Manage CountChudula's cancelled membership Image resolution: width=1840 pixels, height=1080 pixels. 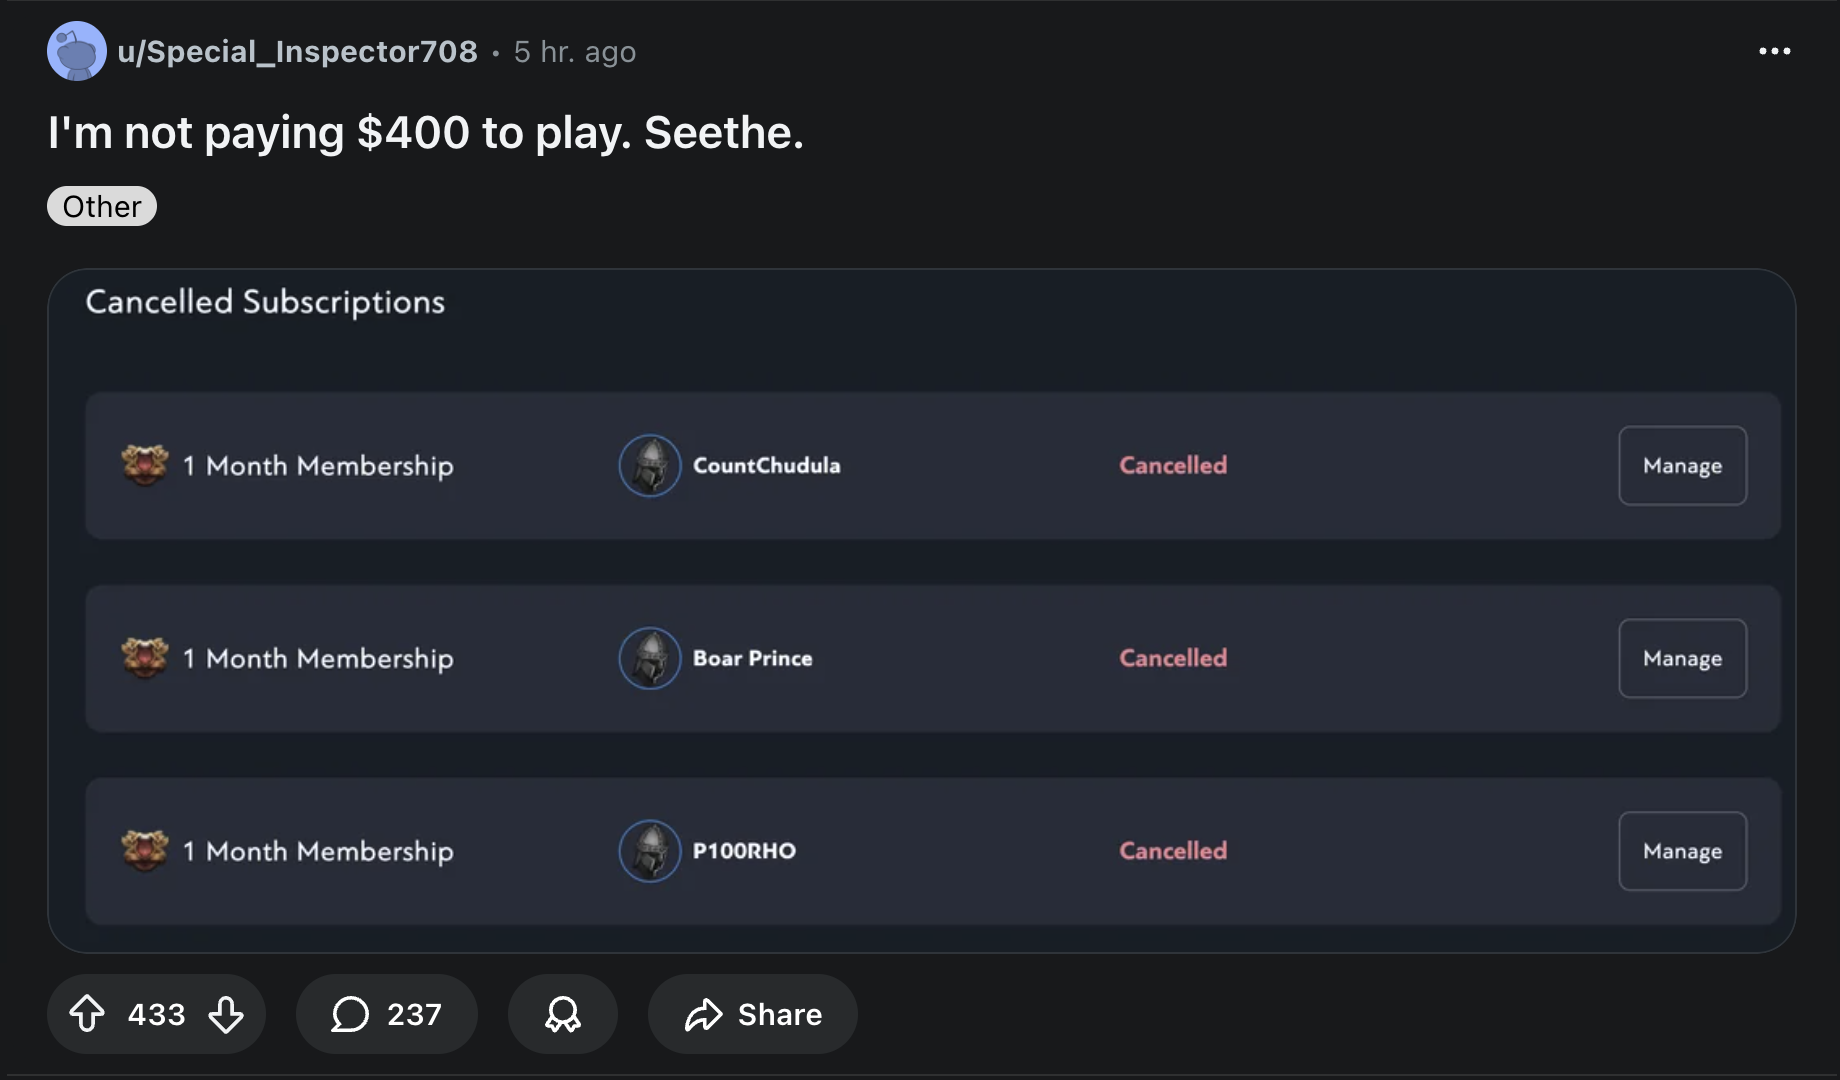[x=1682, y=466]
